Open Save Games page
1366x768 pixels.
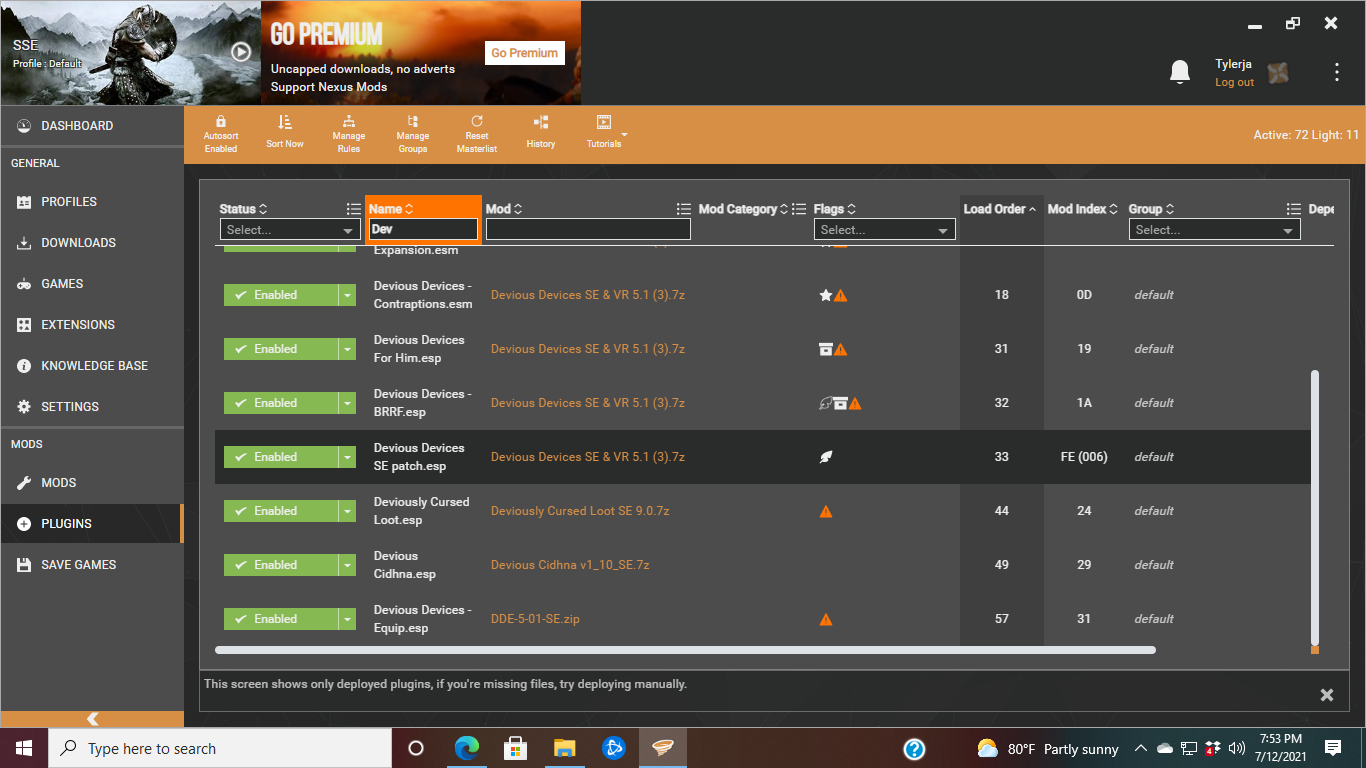point(92,565)
